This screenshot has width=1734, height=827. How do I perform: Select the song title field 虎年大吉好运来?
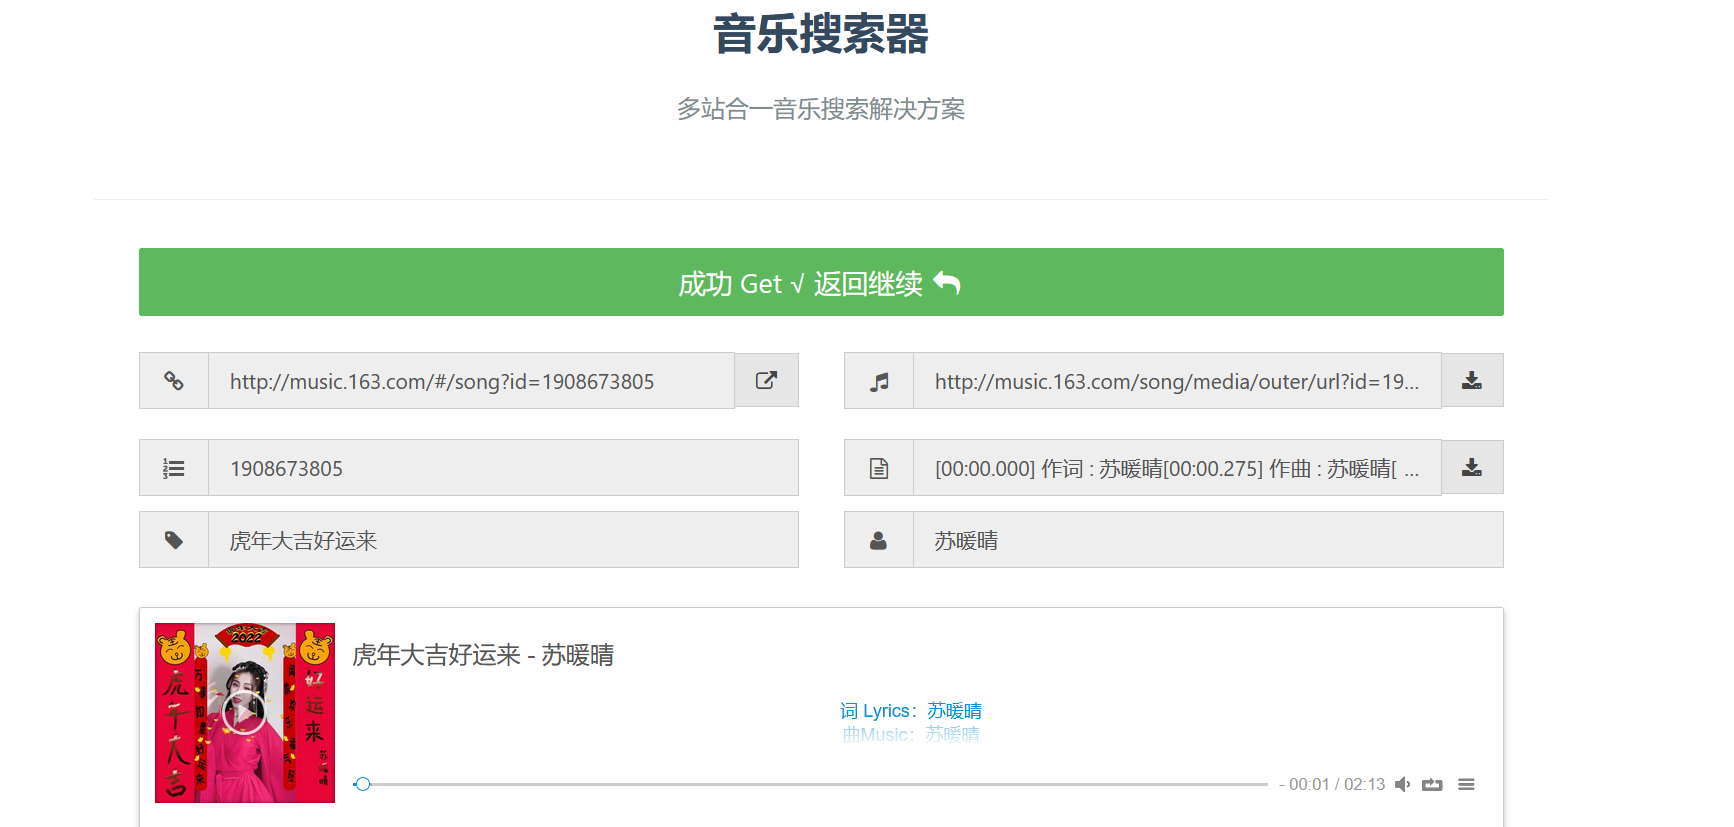(x=503, y=540)
